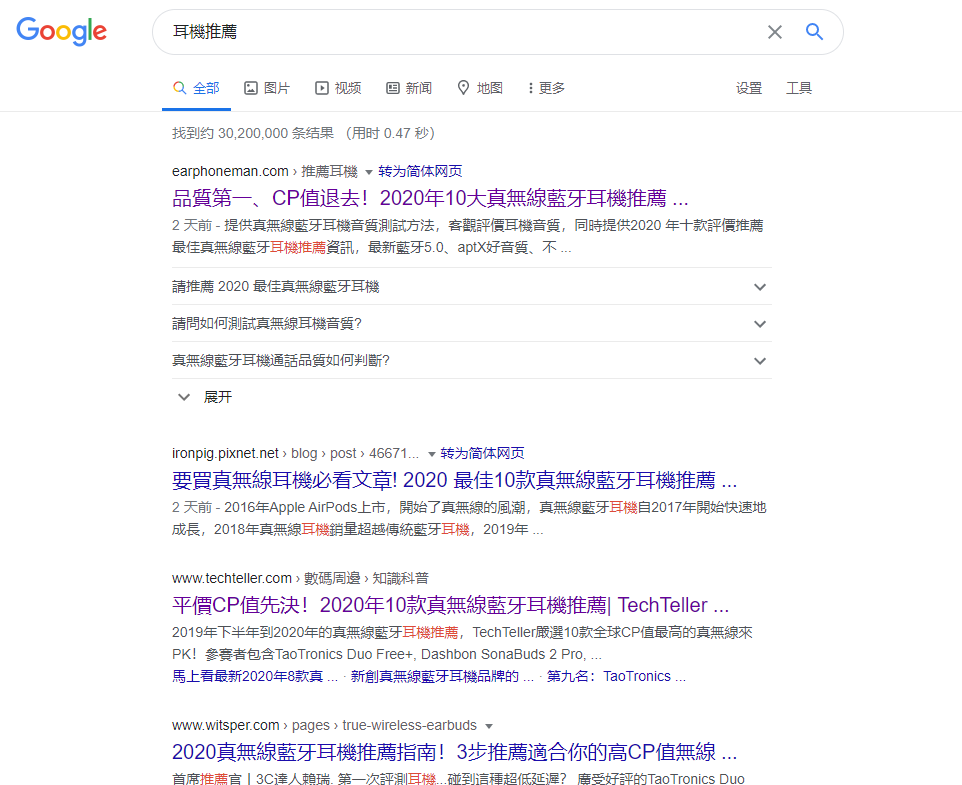Open the 新闻 news tab
Screen dimensions: 962x785
409,88
